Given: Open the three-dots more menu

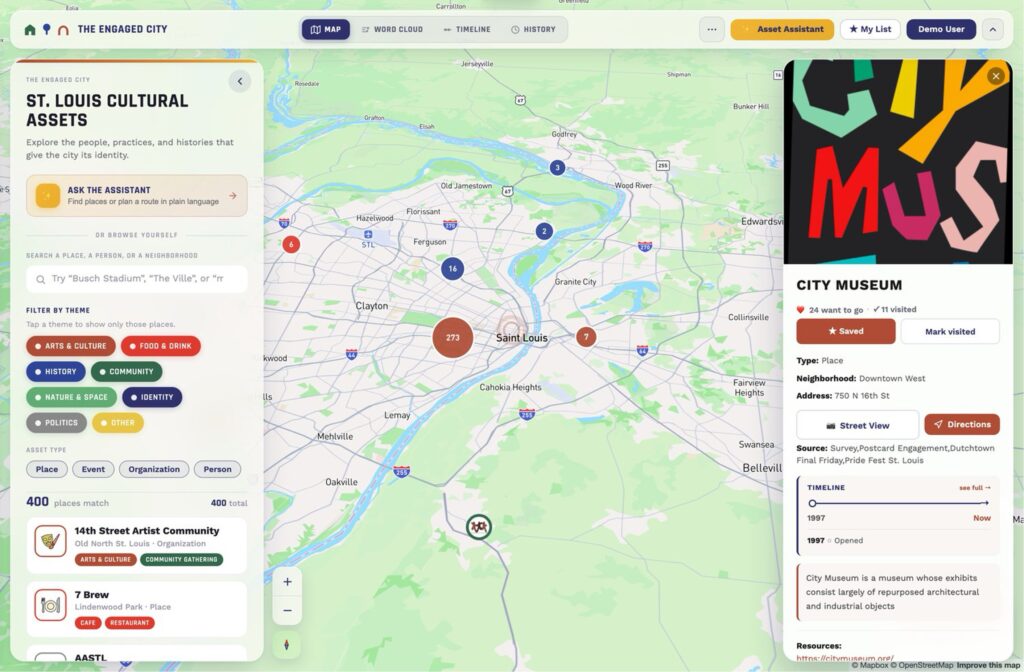Looking at the screenshot, I should 711,29.
